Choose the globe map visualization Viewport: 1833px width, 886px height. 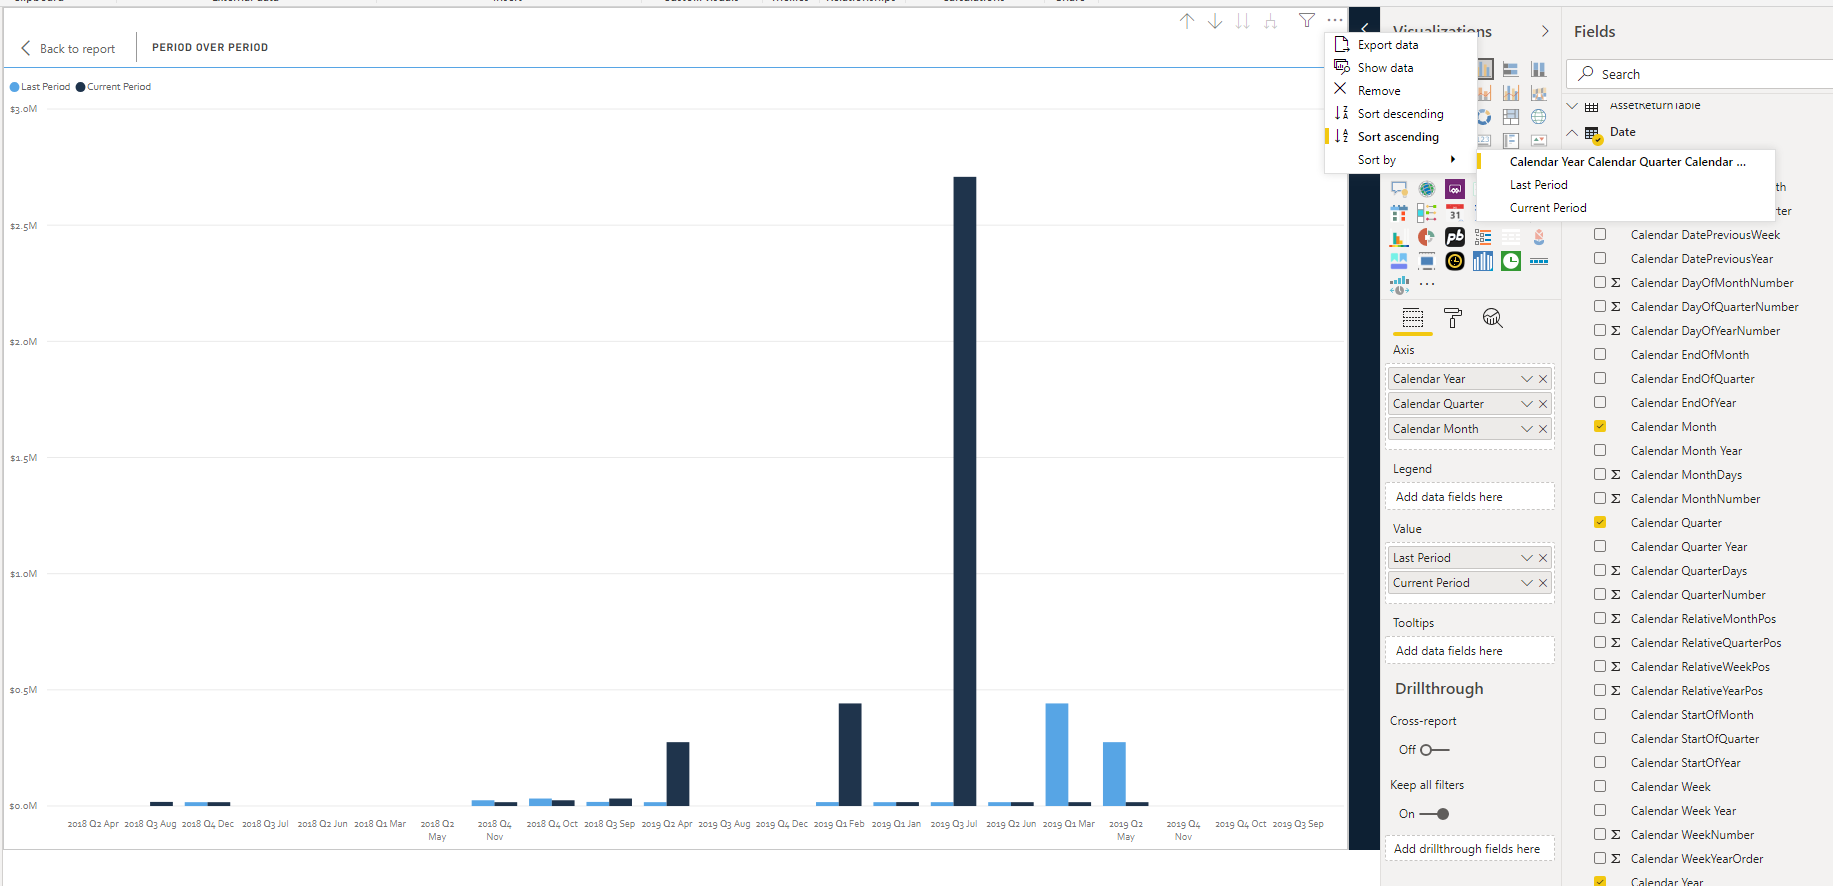point(1539,117)
